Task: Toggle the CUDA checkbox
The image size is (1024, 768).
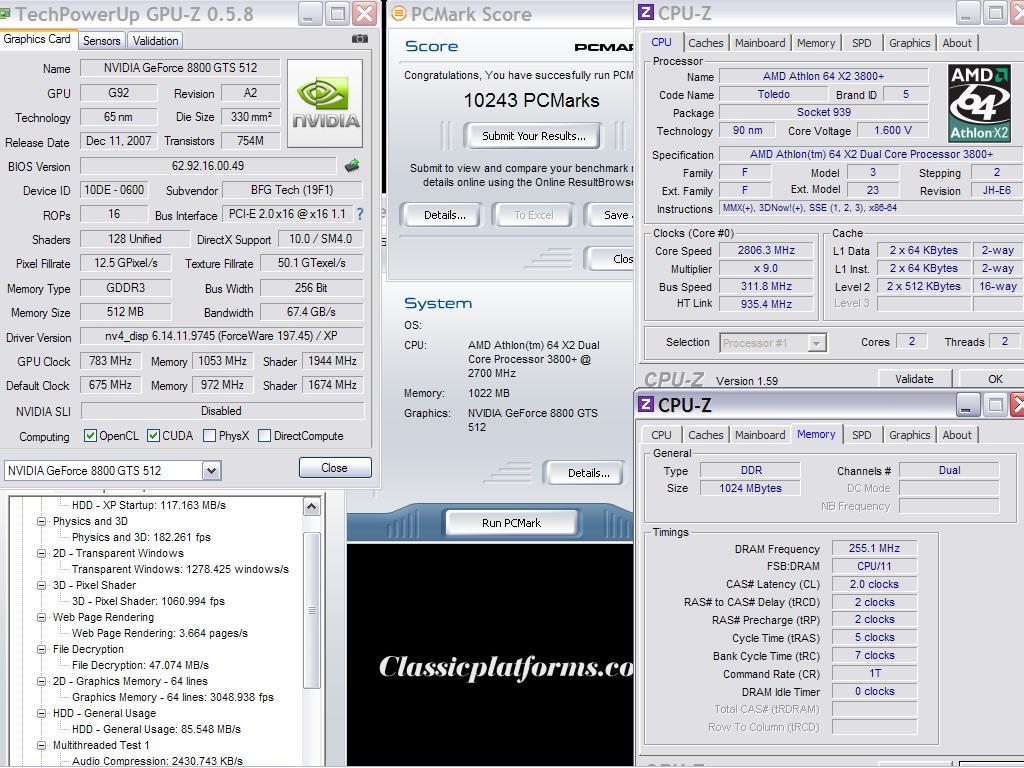Action: coord(153,436)
